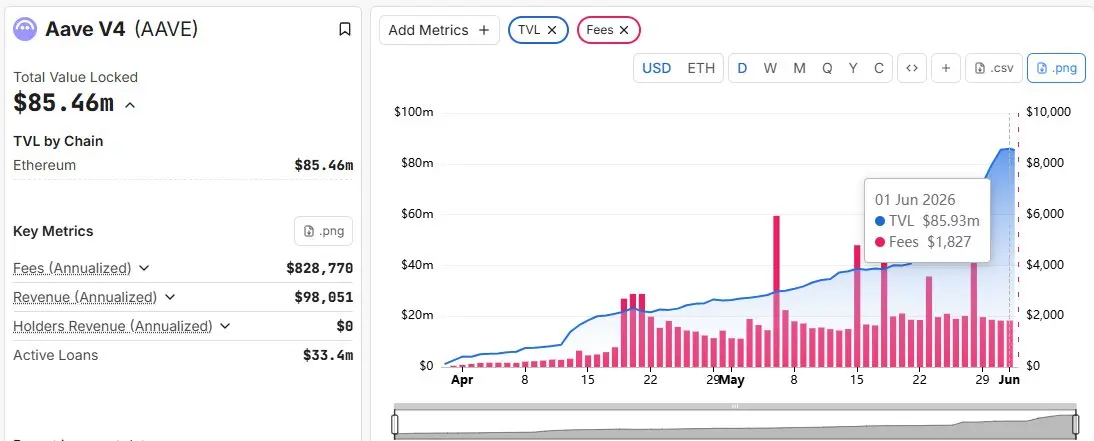Image resolution: width=1094 pixels, height=441 pixels.
Task: Click the TVL metric chip label
Action: click(x=527, y=30)
